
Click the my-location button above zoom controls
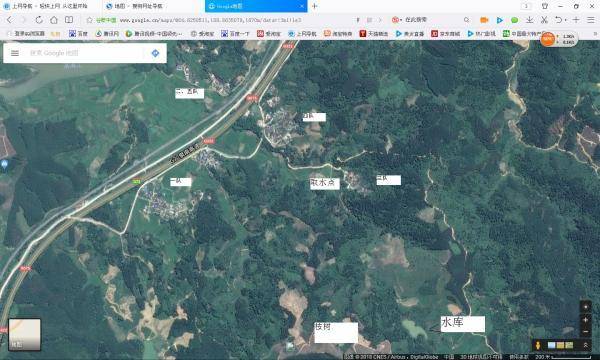point(585,307)
